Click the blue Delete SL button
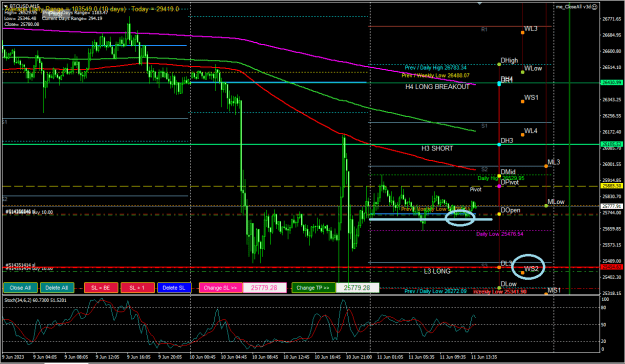This screenshot has height=364, width=625. [174, 287]
